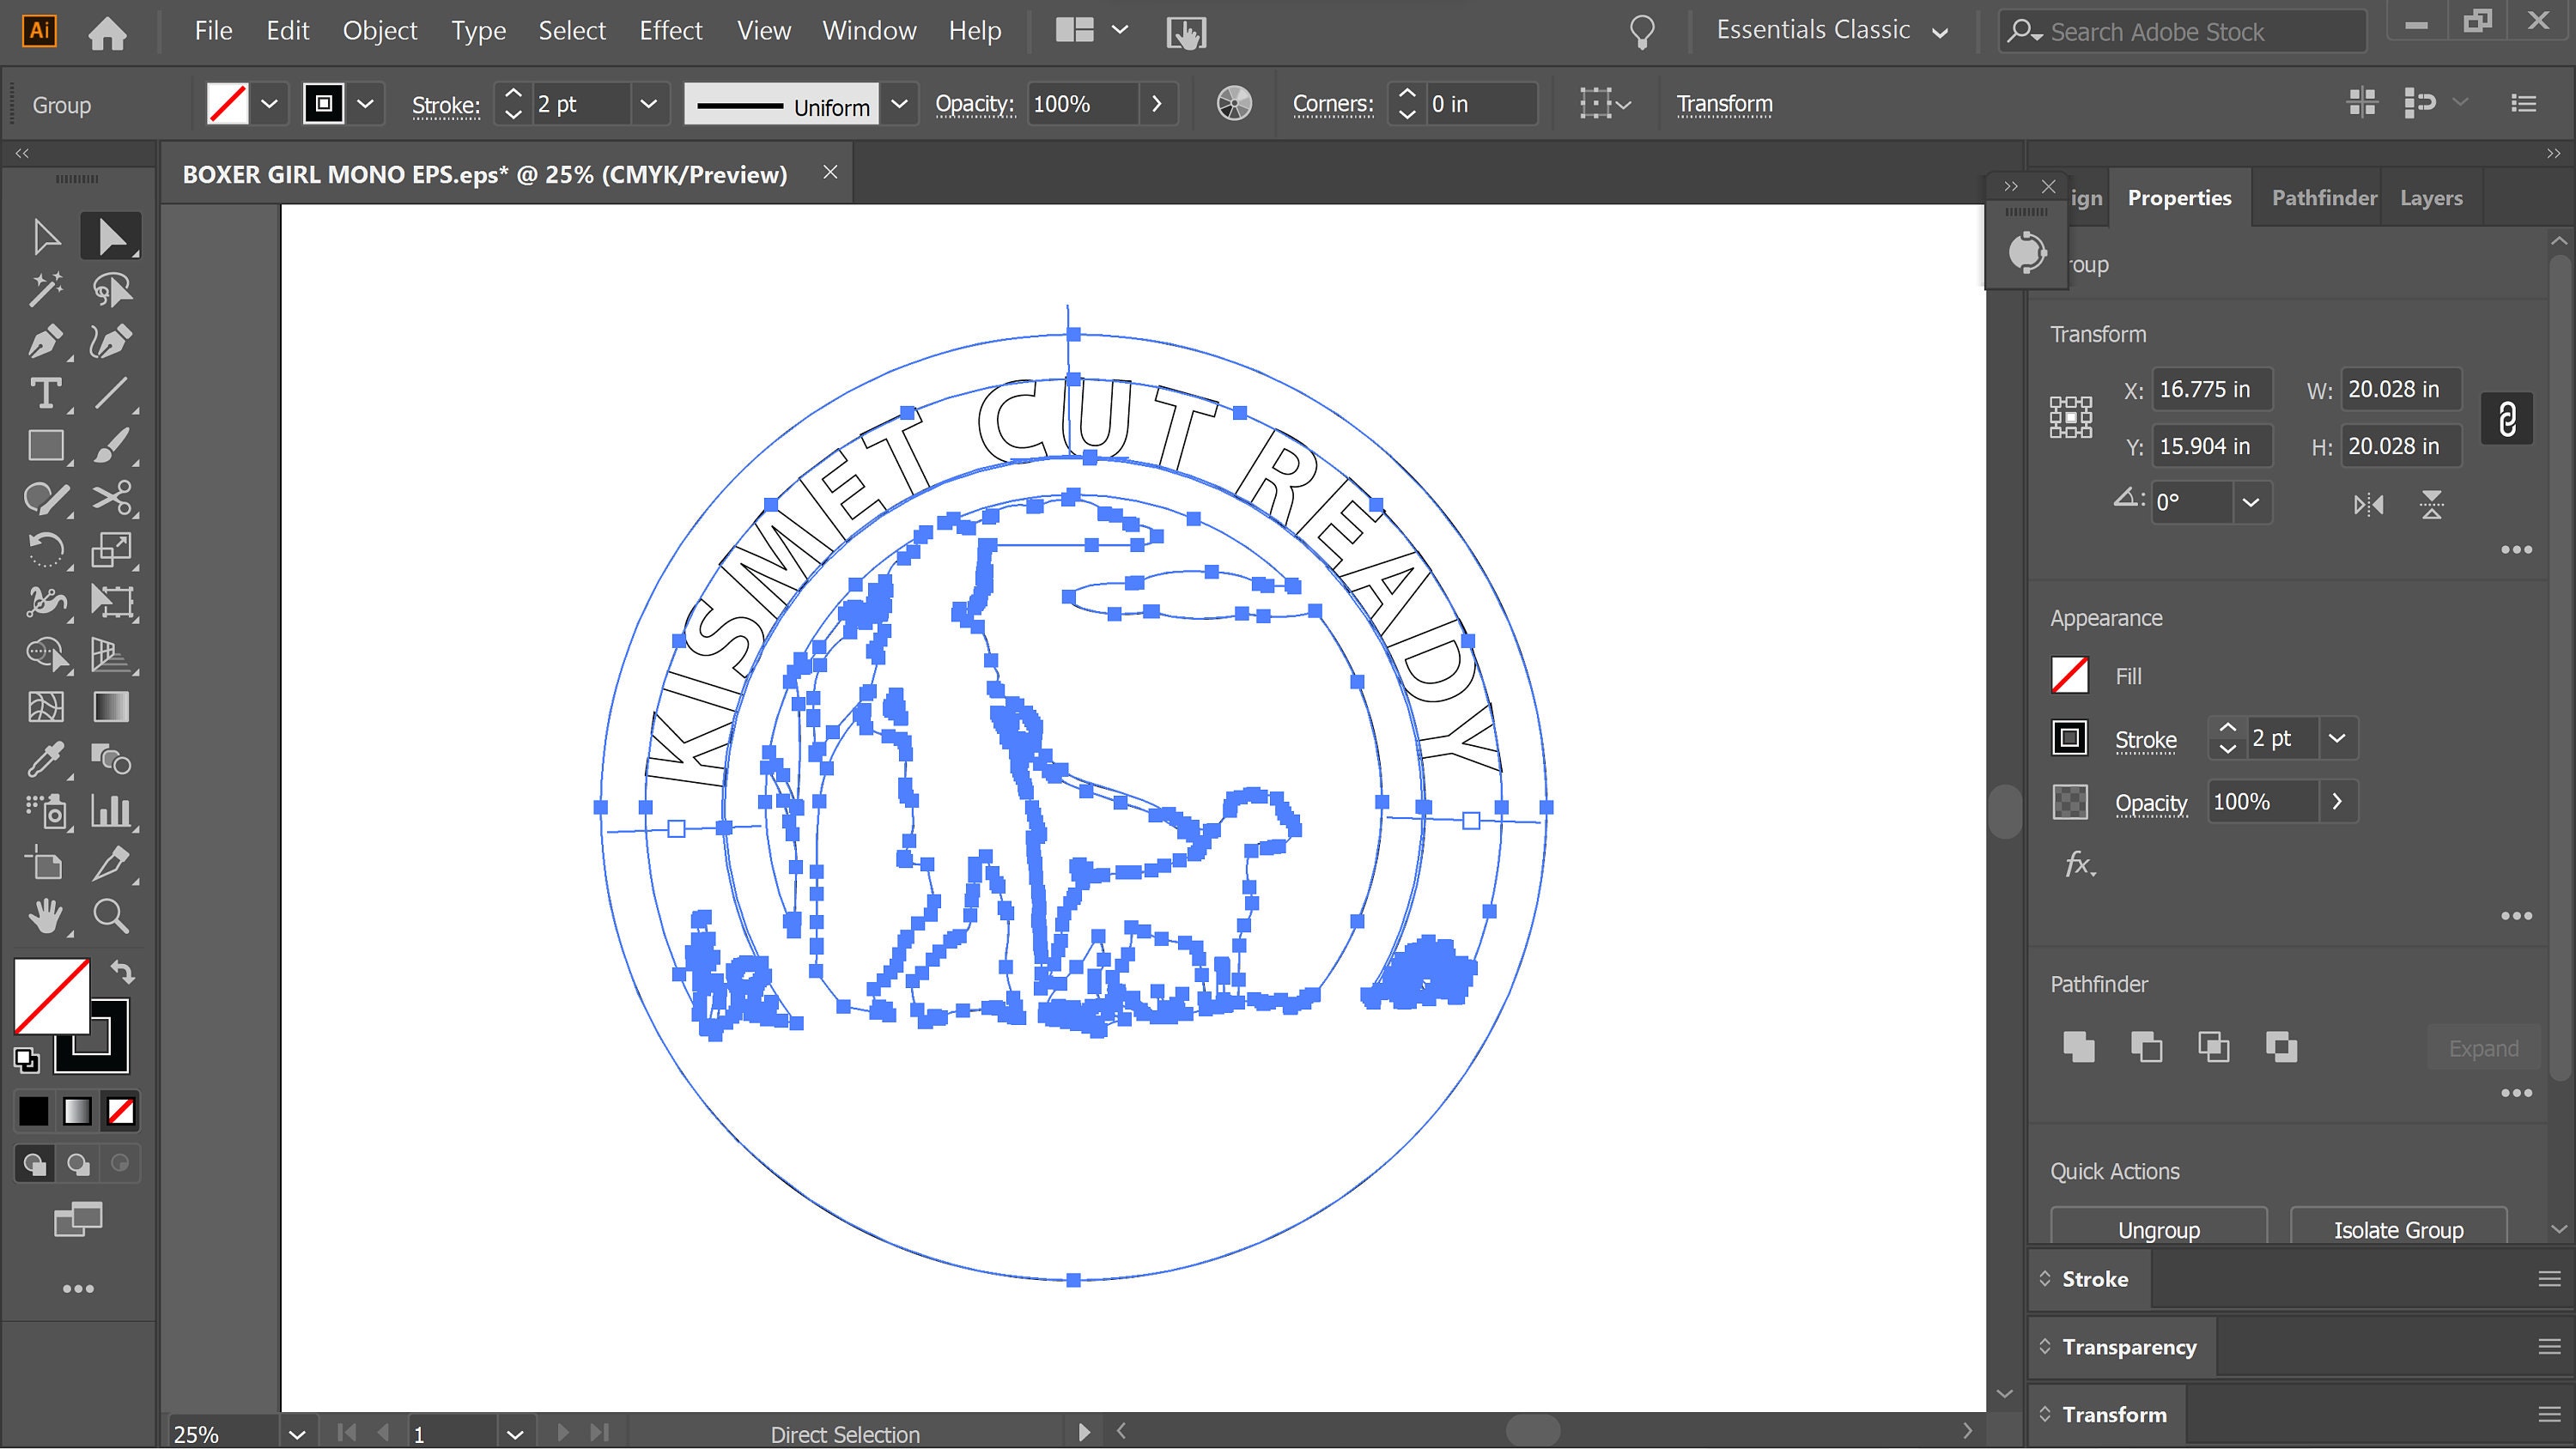Activate the Zoom tool
Screen dimensions: 2576x1449
coord(111,916)
